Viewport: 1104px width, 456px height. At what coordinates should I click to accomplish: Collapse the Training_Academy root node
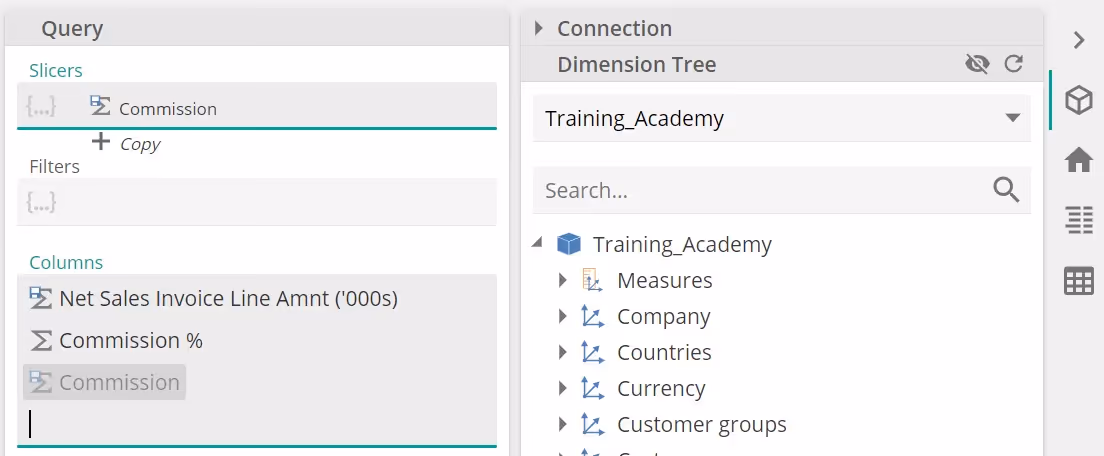(x=538, y=244)
